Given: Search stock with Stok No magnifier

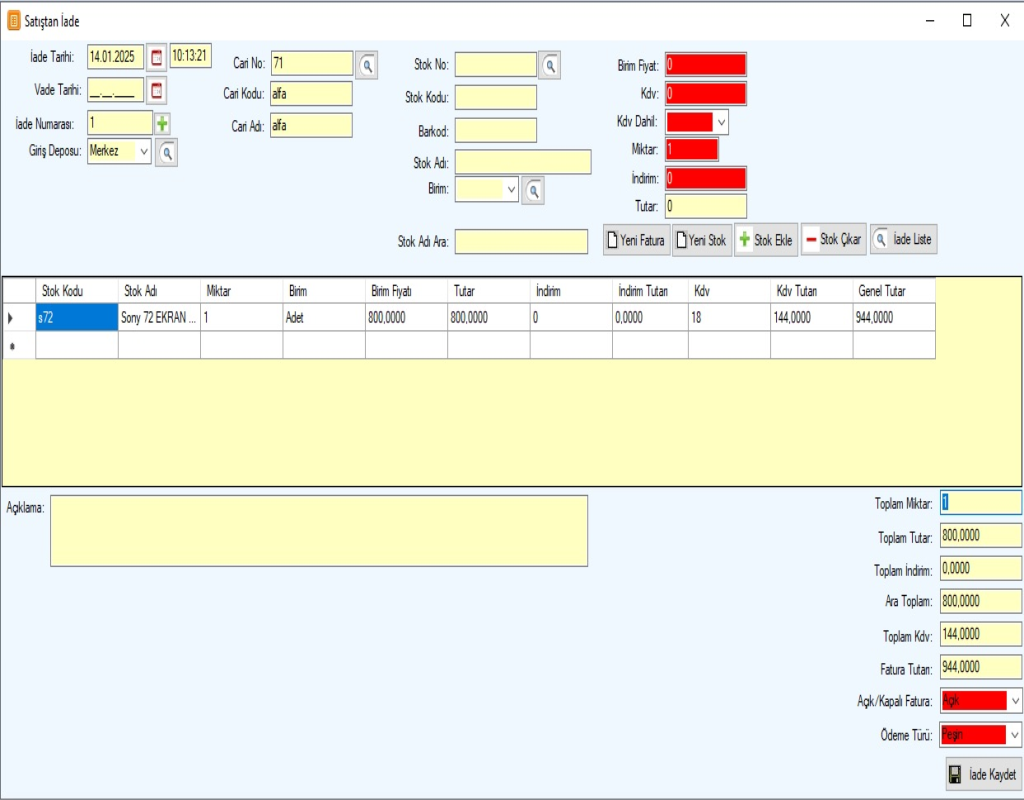Looking at the screenshot, I should [x=550, y=66].
